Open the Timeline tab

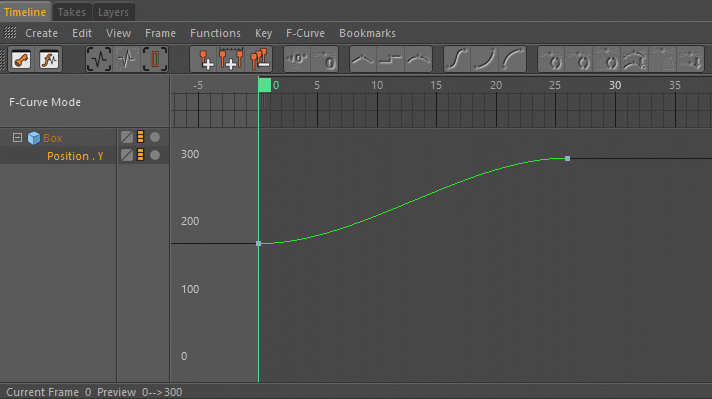[x=25, y=12]
